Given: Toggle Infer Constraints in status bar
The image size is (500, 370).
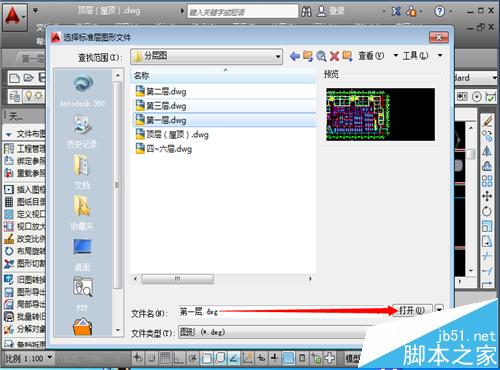Looking at the screenshot, I should tap(138, 358).
